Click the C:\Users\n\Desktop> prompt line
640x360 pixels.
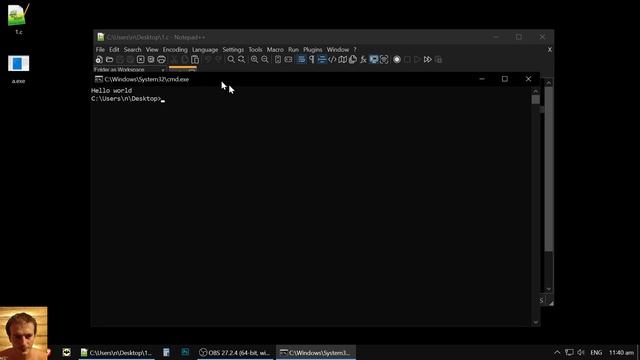126,99
